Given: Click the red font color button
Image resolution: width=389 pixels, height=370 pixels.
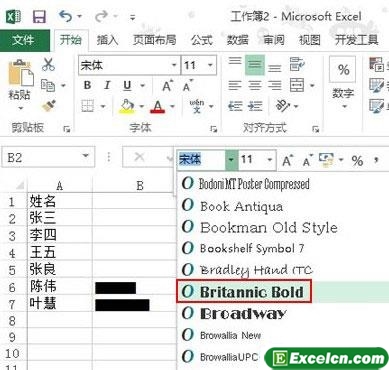Looking at the screenshot, I should pos(158,107).
